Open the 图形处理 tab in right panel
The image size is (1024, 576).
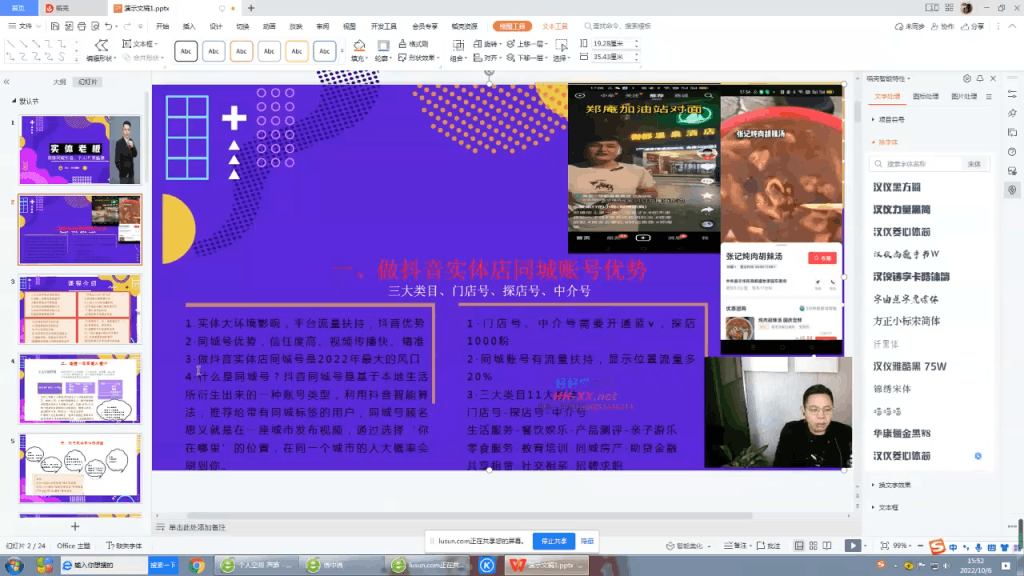click(925, 96)
